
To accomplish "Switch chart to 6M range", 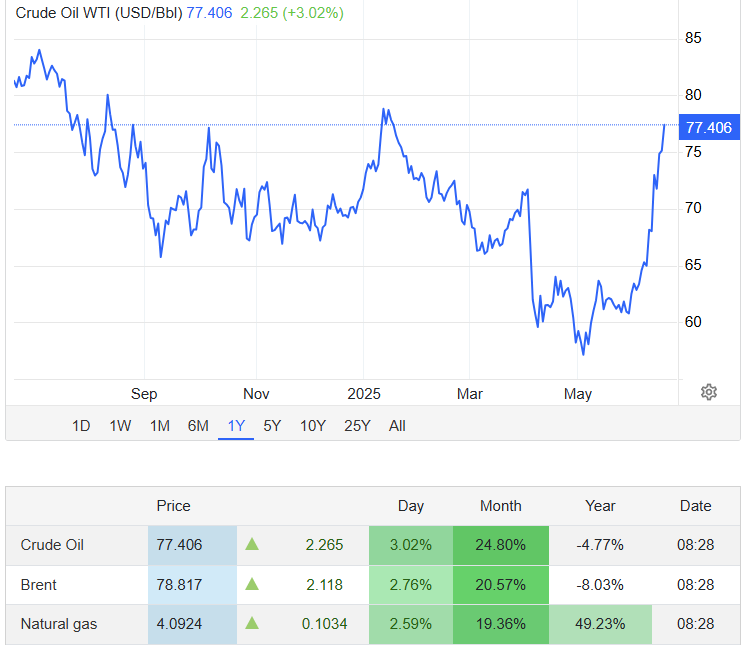I will pyautogui.click(x=198, y=426).
